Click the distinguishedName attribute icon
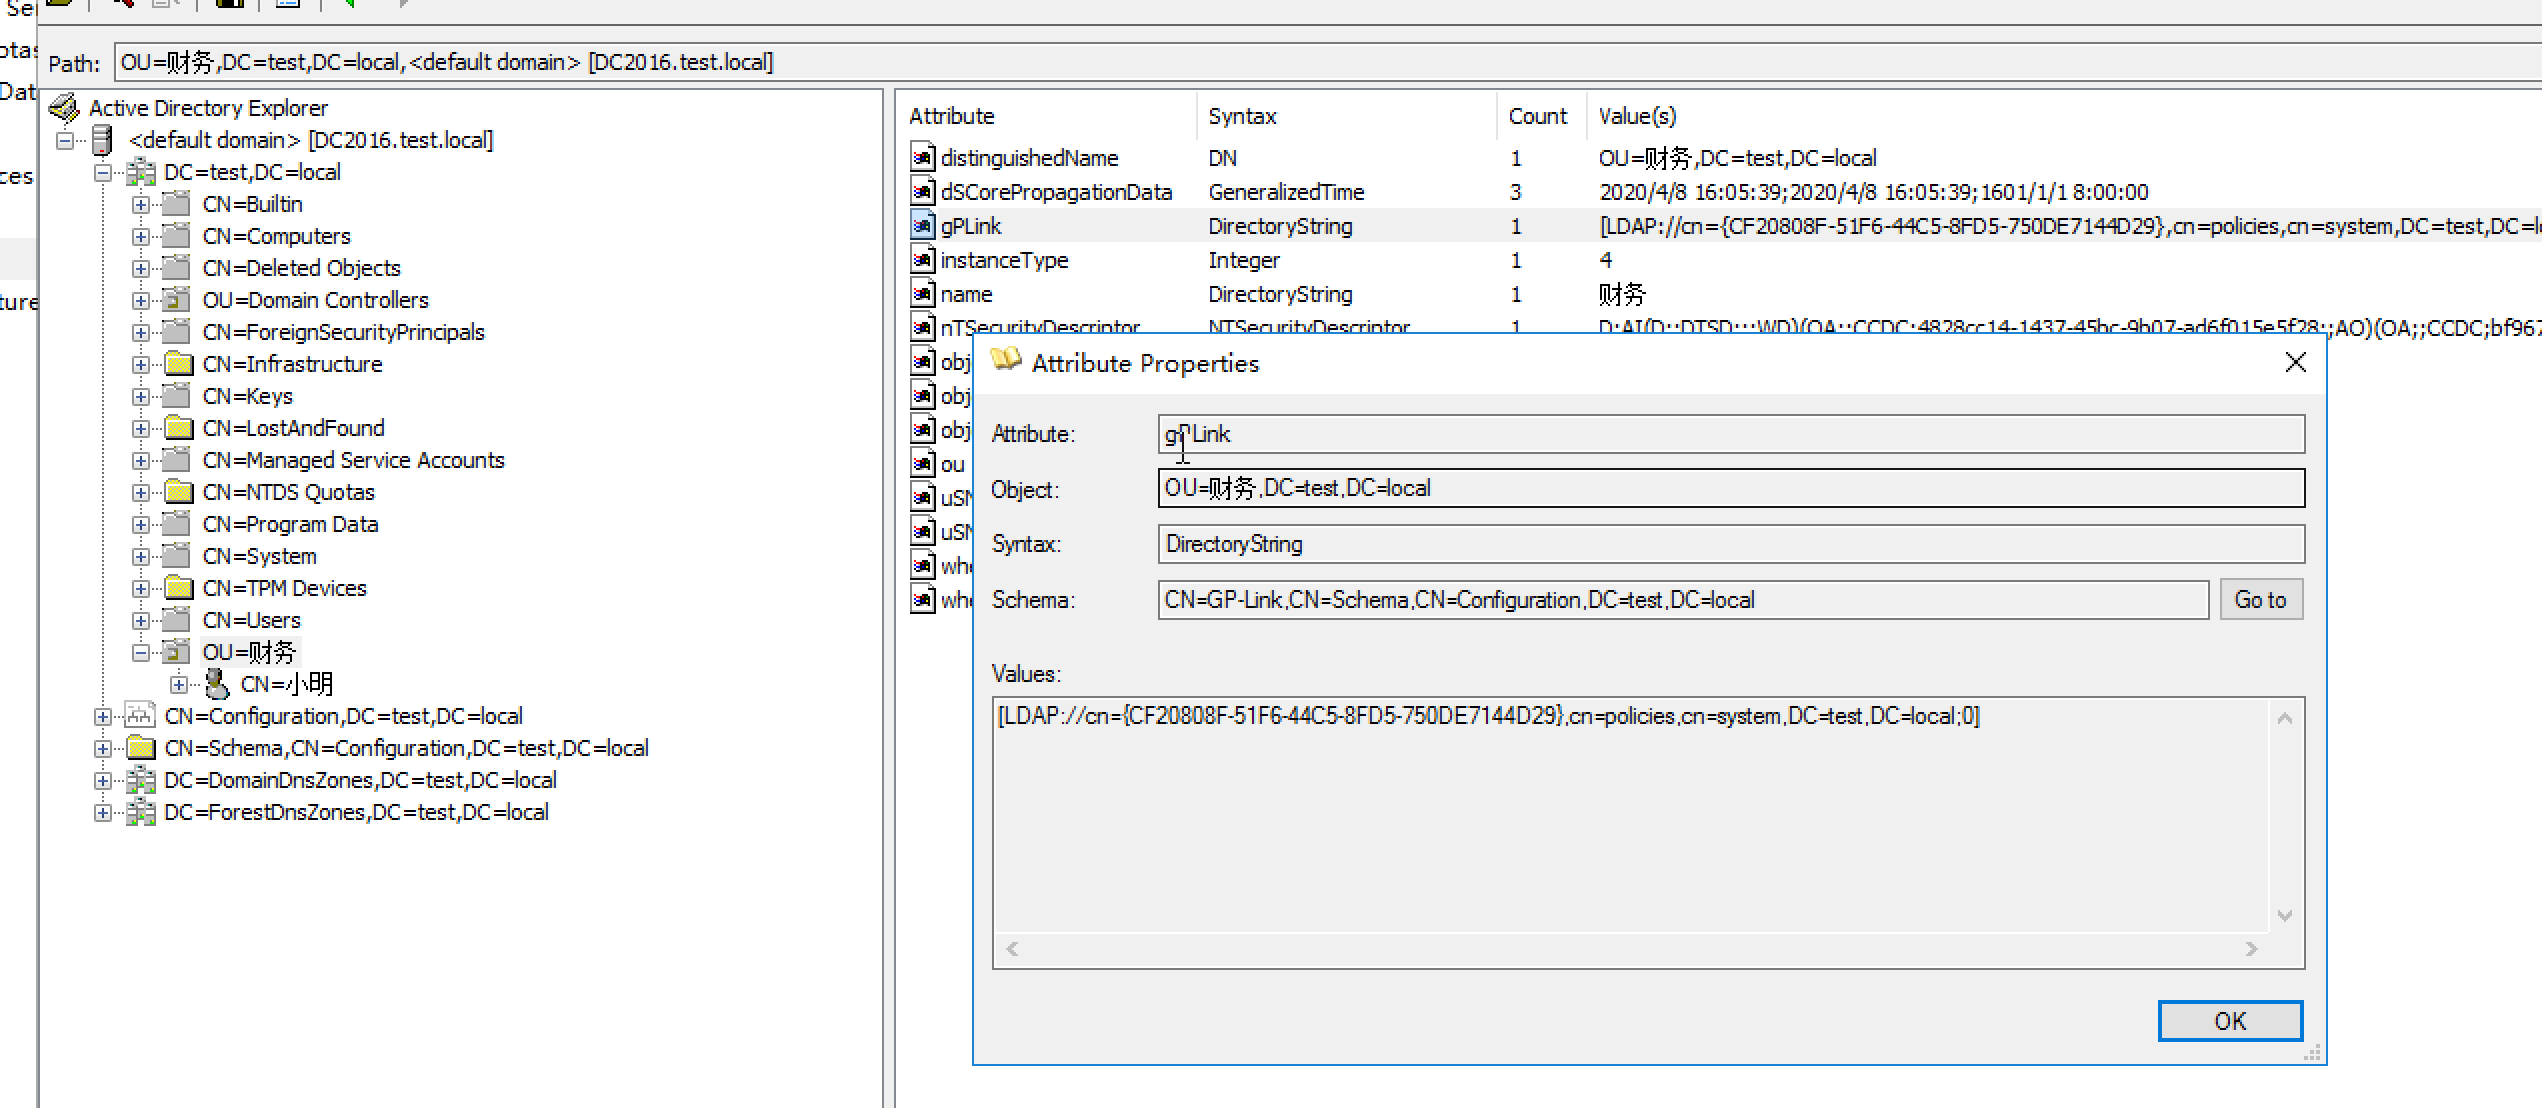This screenshot has width=2542, height=1108. click(922, 157)
